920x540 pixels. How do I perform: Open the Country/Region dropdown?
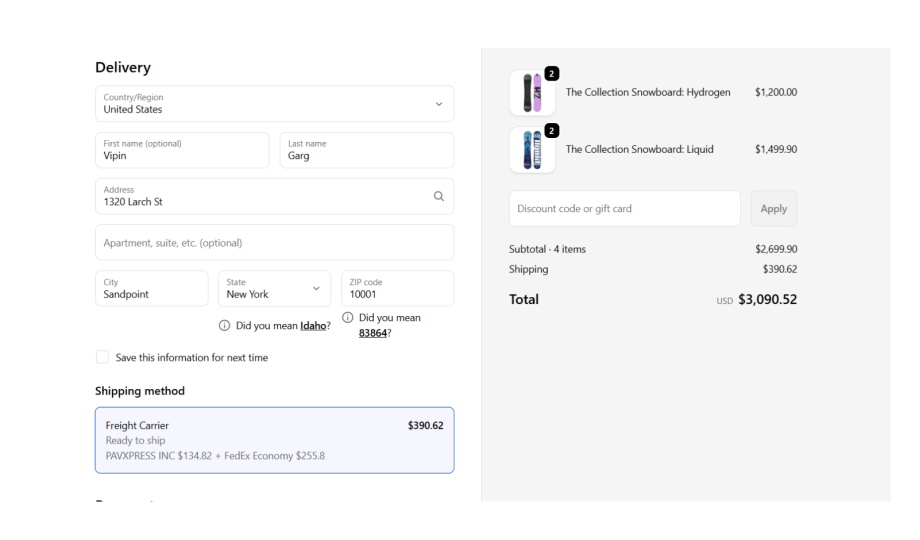[274, 104]
